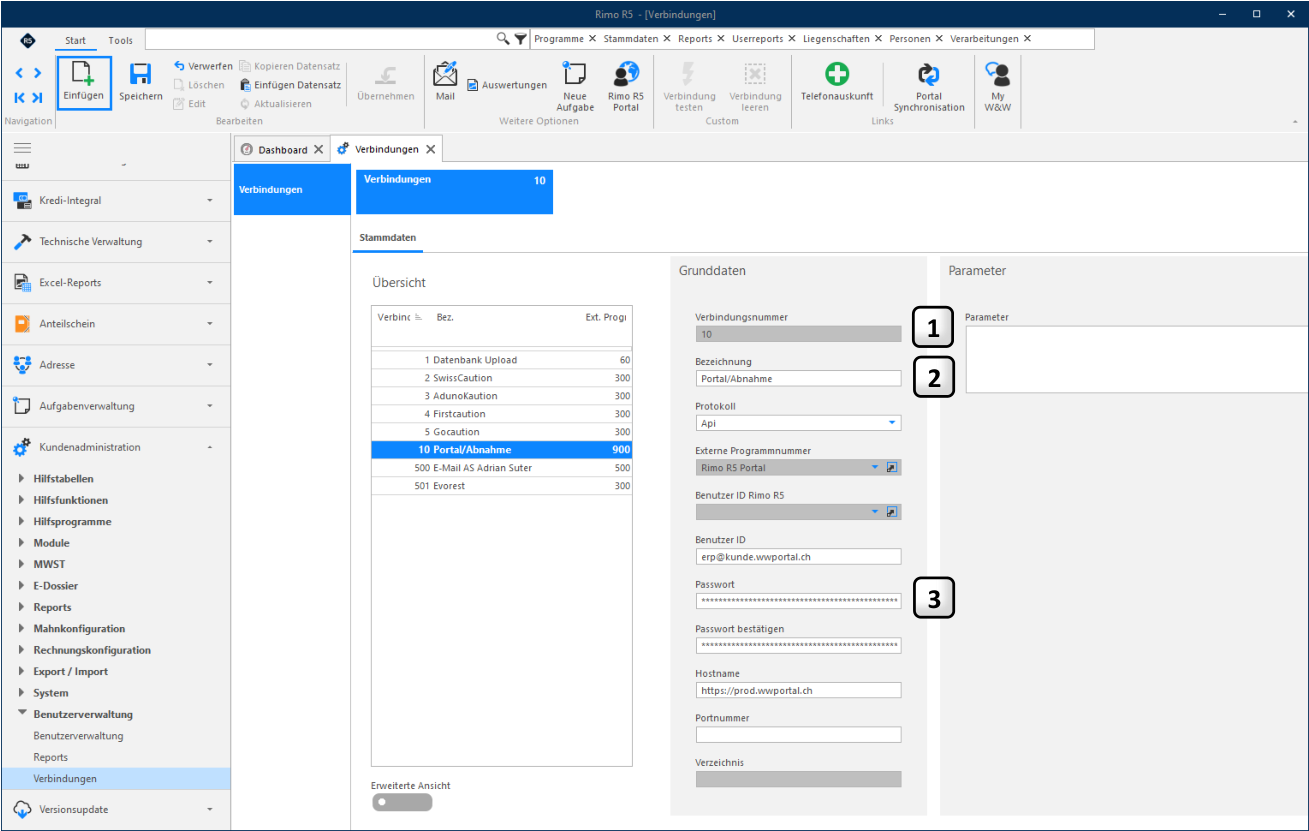Switch to the Tools ribbon tab
This screenshot has width=1309, height=831.
click(x=120, y=40)
